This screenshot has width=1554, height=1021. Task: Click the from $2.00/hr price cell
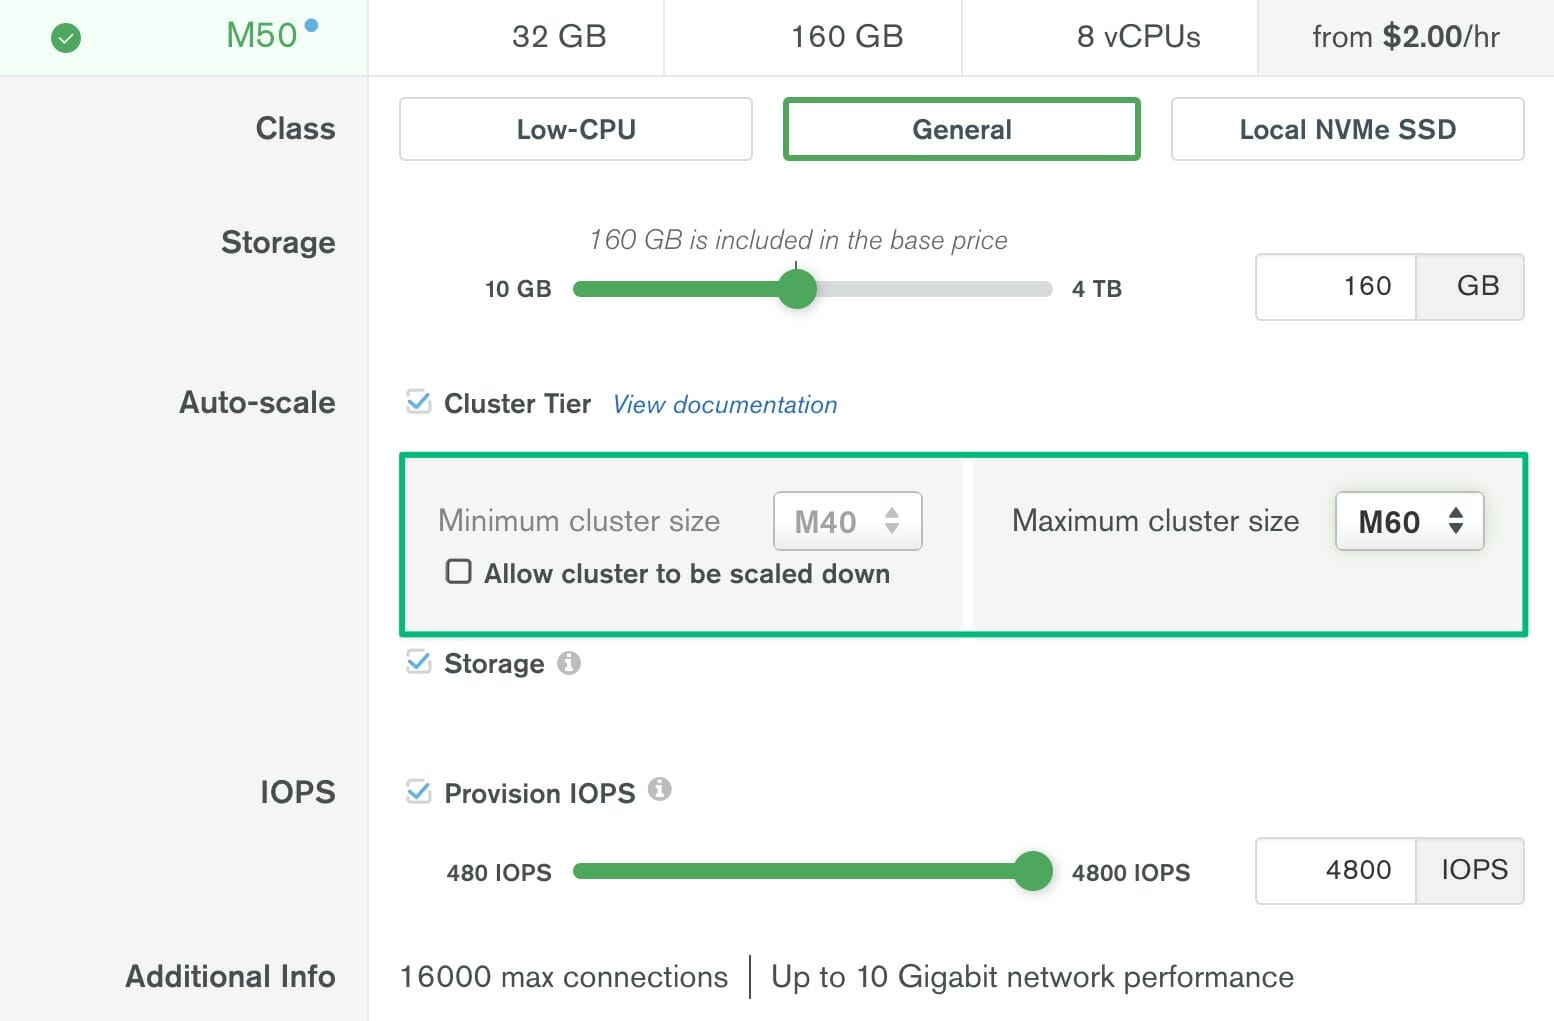tap(1405, 37)
